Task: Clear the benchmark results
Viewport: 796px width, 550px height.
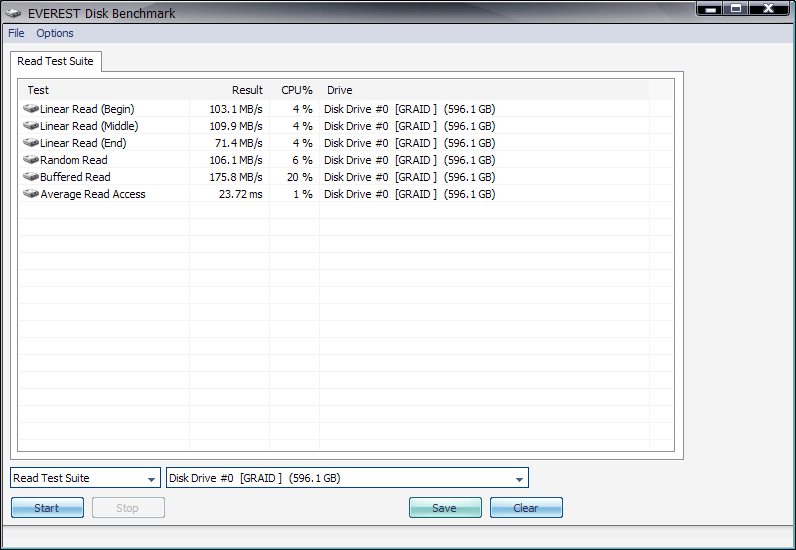Action: [526, 508]
